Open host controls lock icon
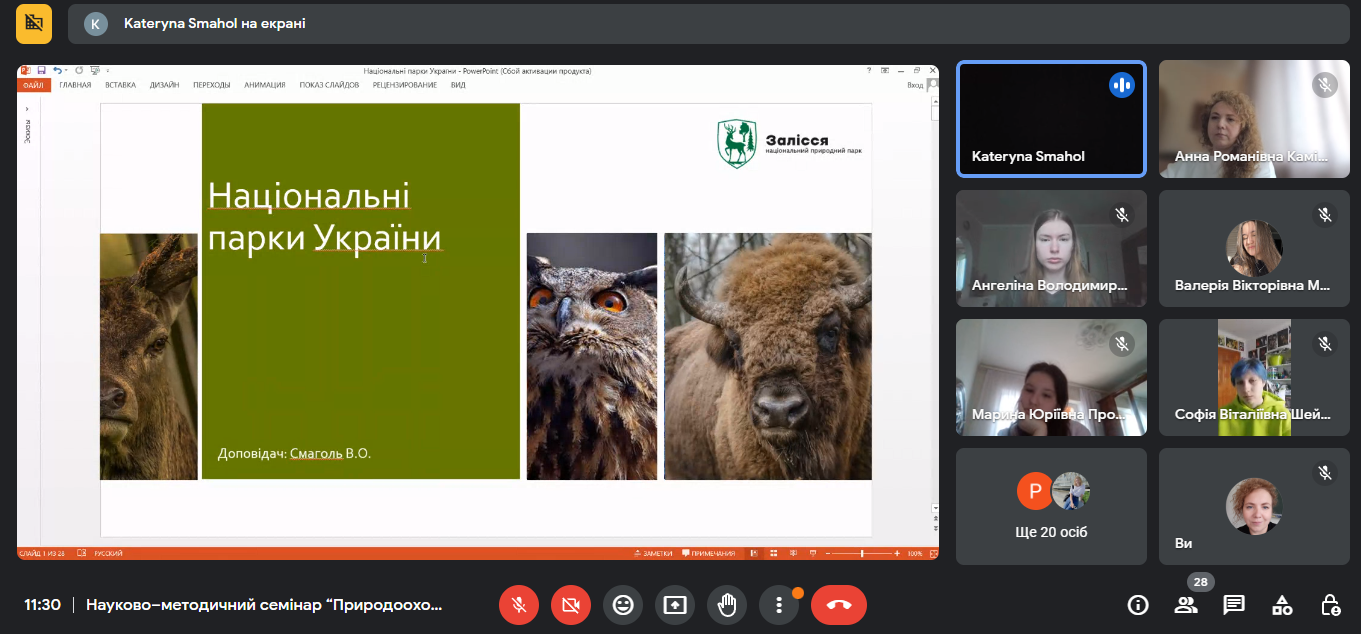 [x=1330, y=605]
